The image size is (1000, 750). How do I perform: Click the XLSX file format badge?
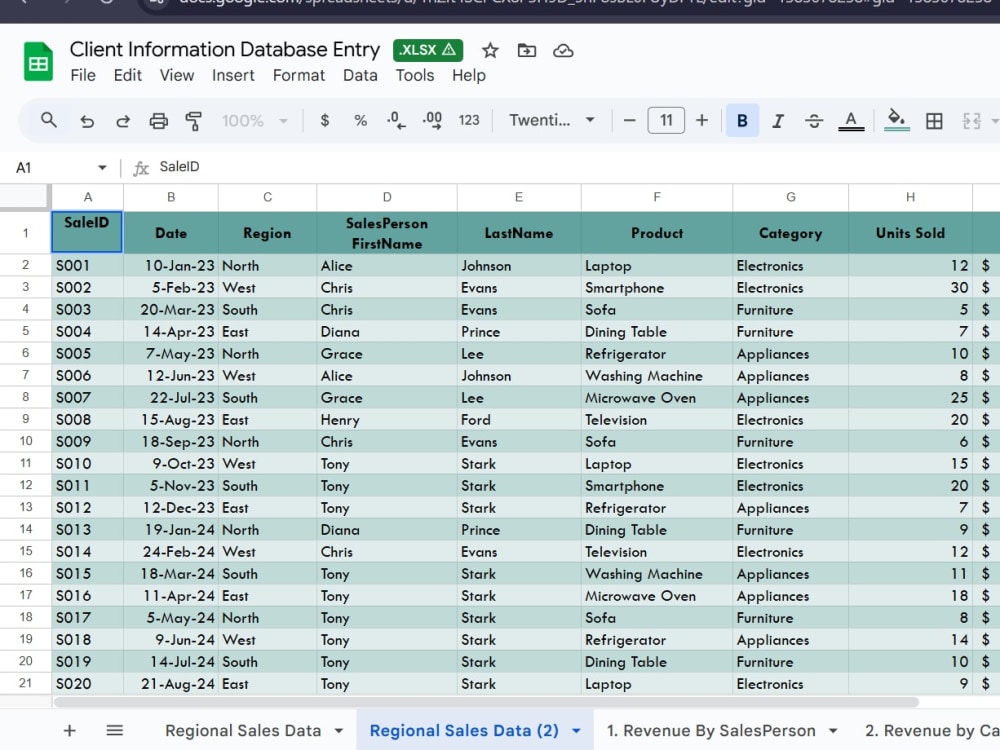(x=427, y=50)
